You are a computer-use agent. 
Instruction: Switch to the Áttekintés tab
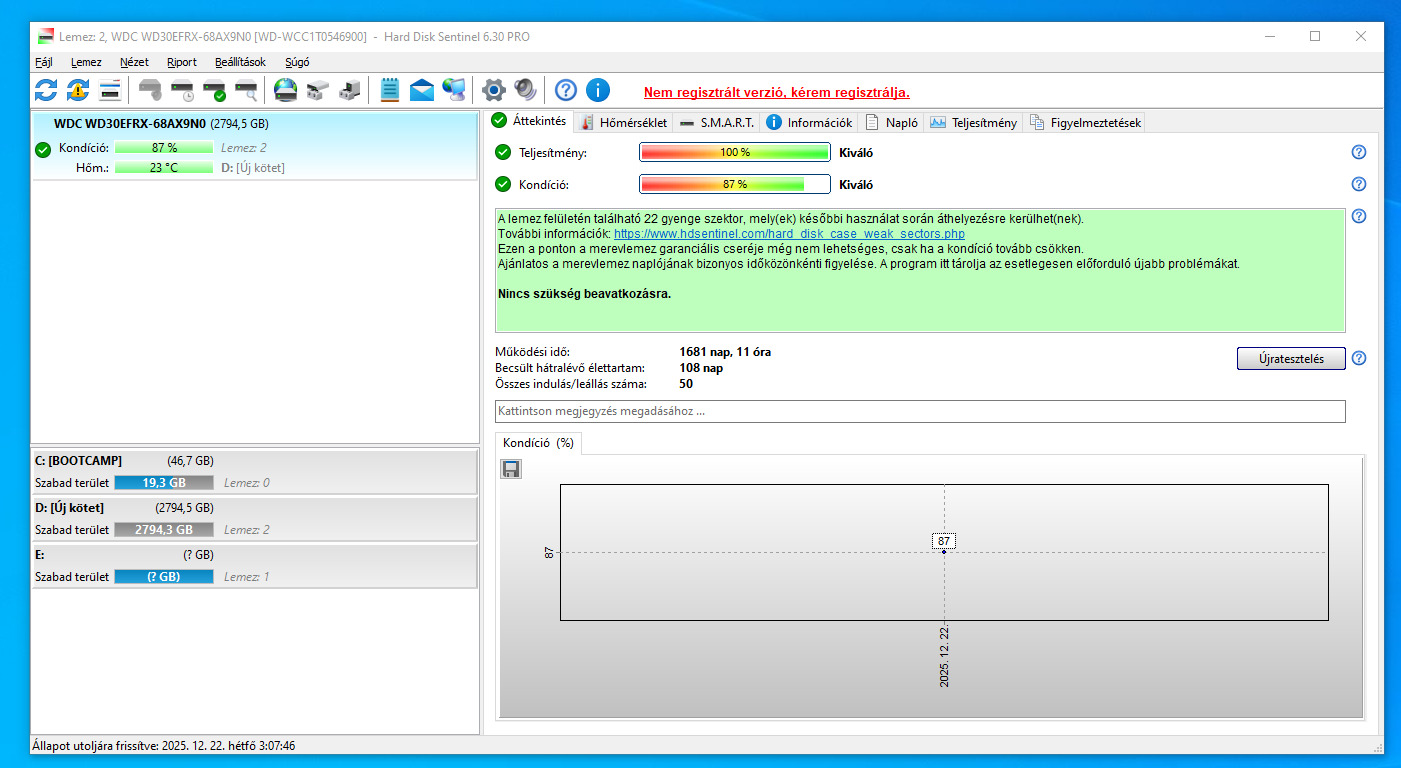[x=529, y=121]
